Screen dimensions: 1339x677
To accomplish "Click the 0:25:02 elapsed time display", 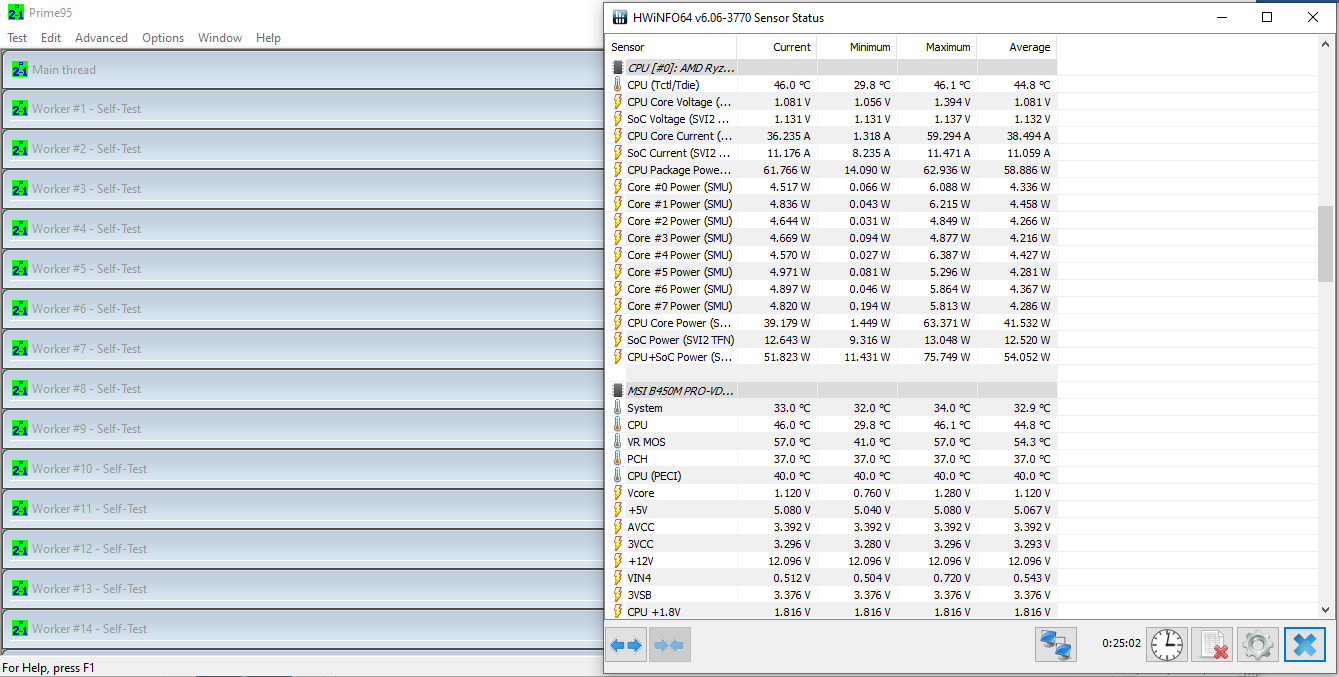I will (1121, 644).
